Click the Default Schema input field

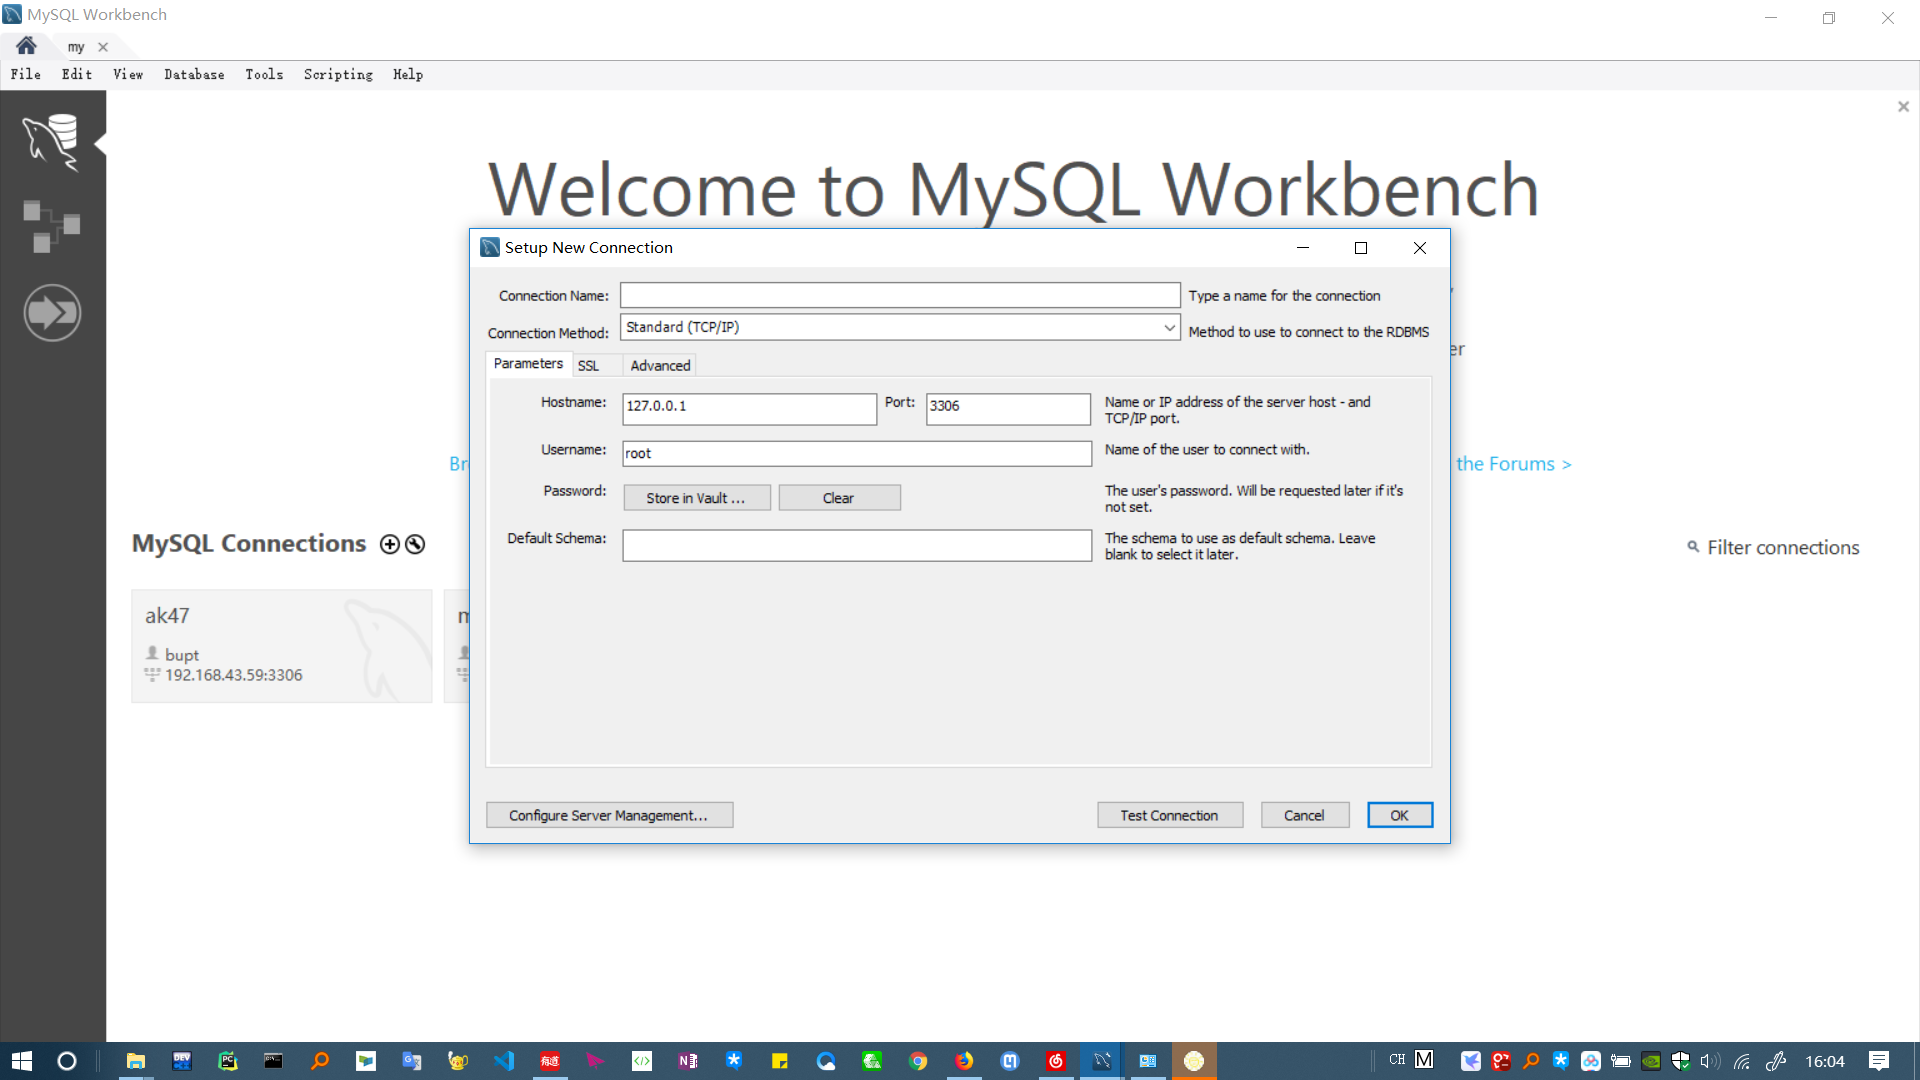pyautogui.click(x=856, y=545)
